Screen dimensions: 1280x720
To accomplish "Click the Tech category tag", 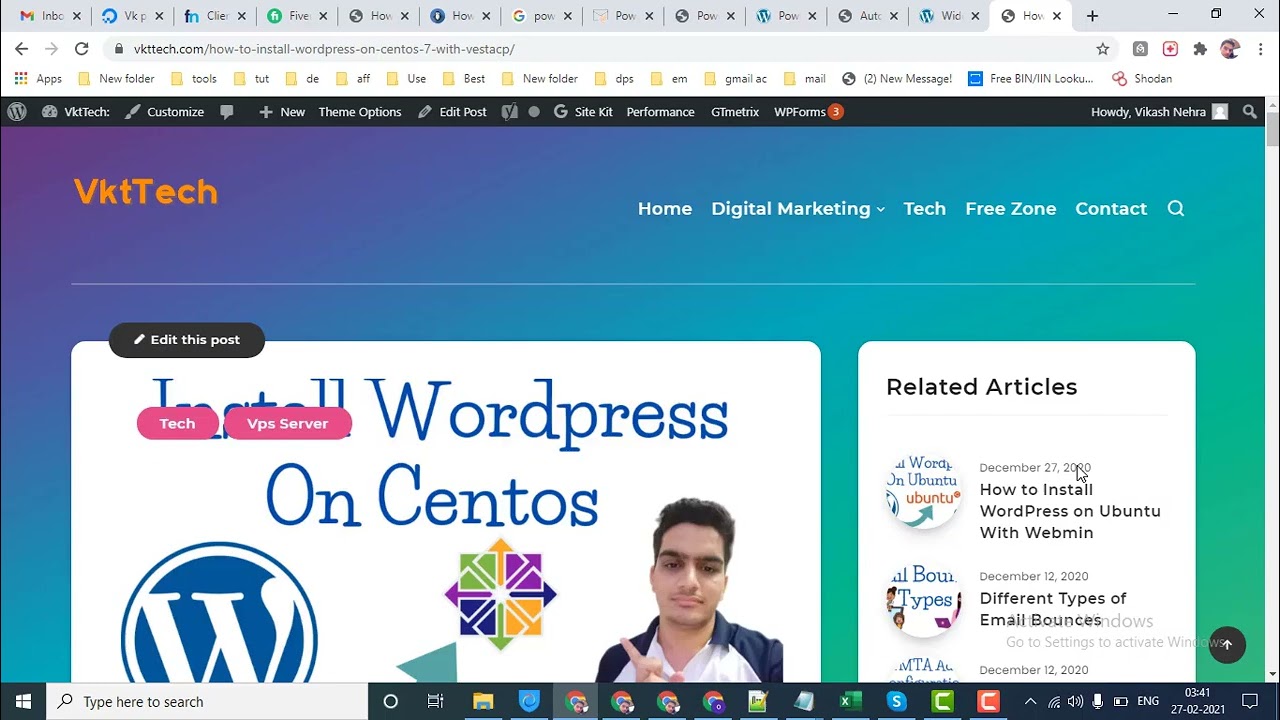I will (177, 423).
